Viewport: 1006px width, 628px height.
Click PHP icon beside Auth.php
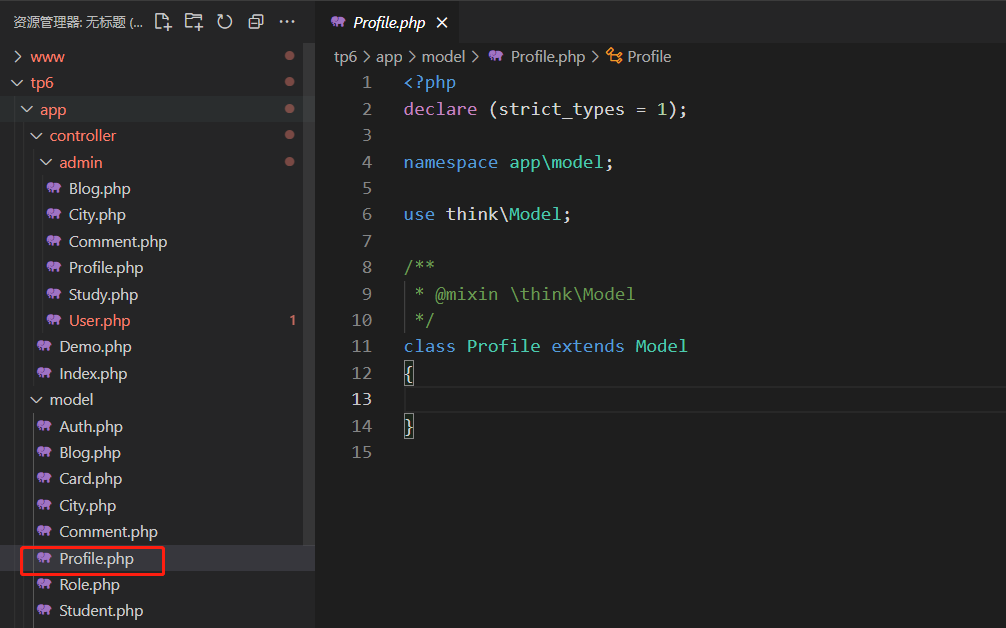(x=44, y=426)
